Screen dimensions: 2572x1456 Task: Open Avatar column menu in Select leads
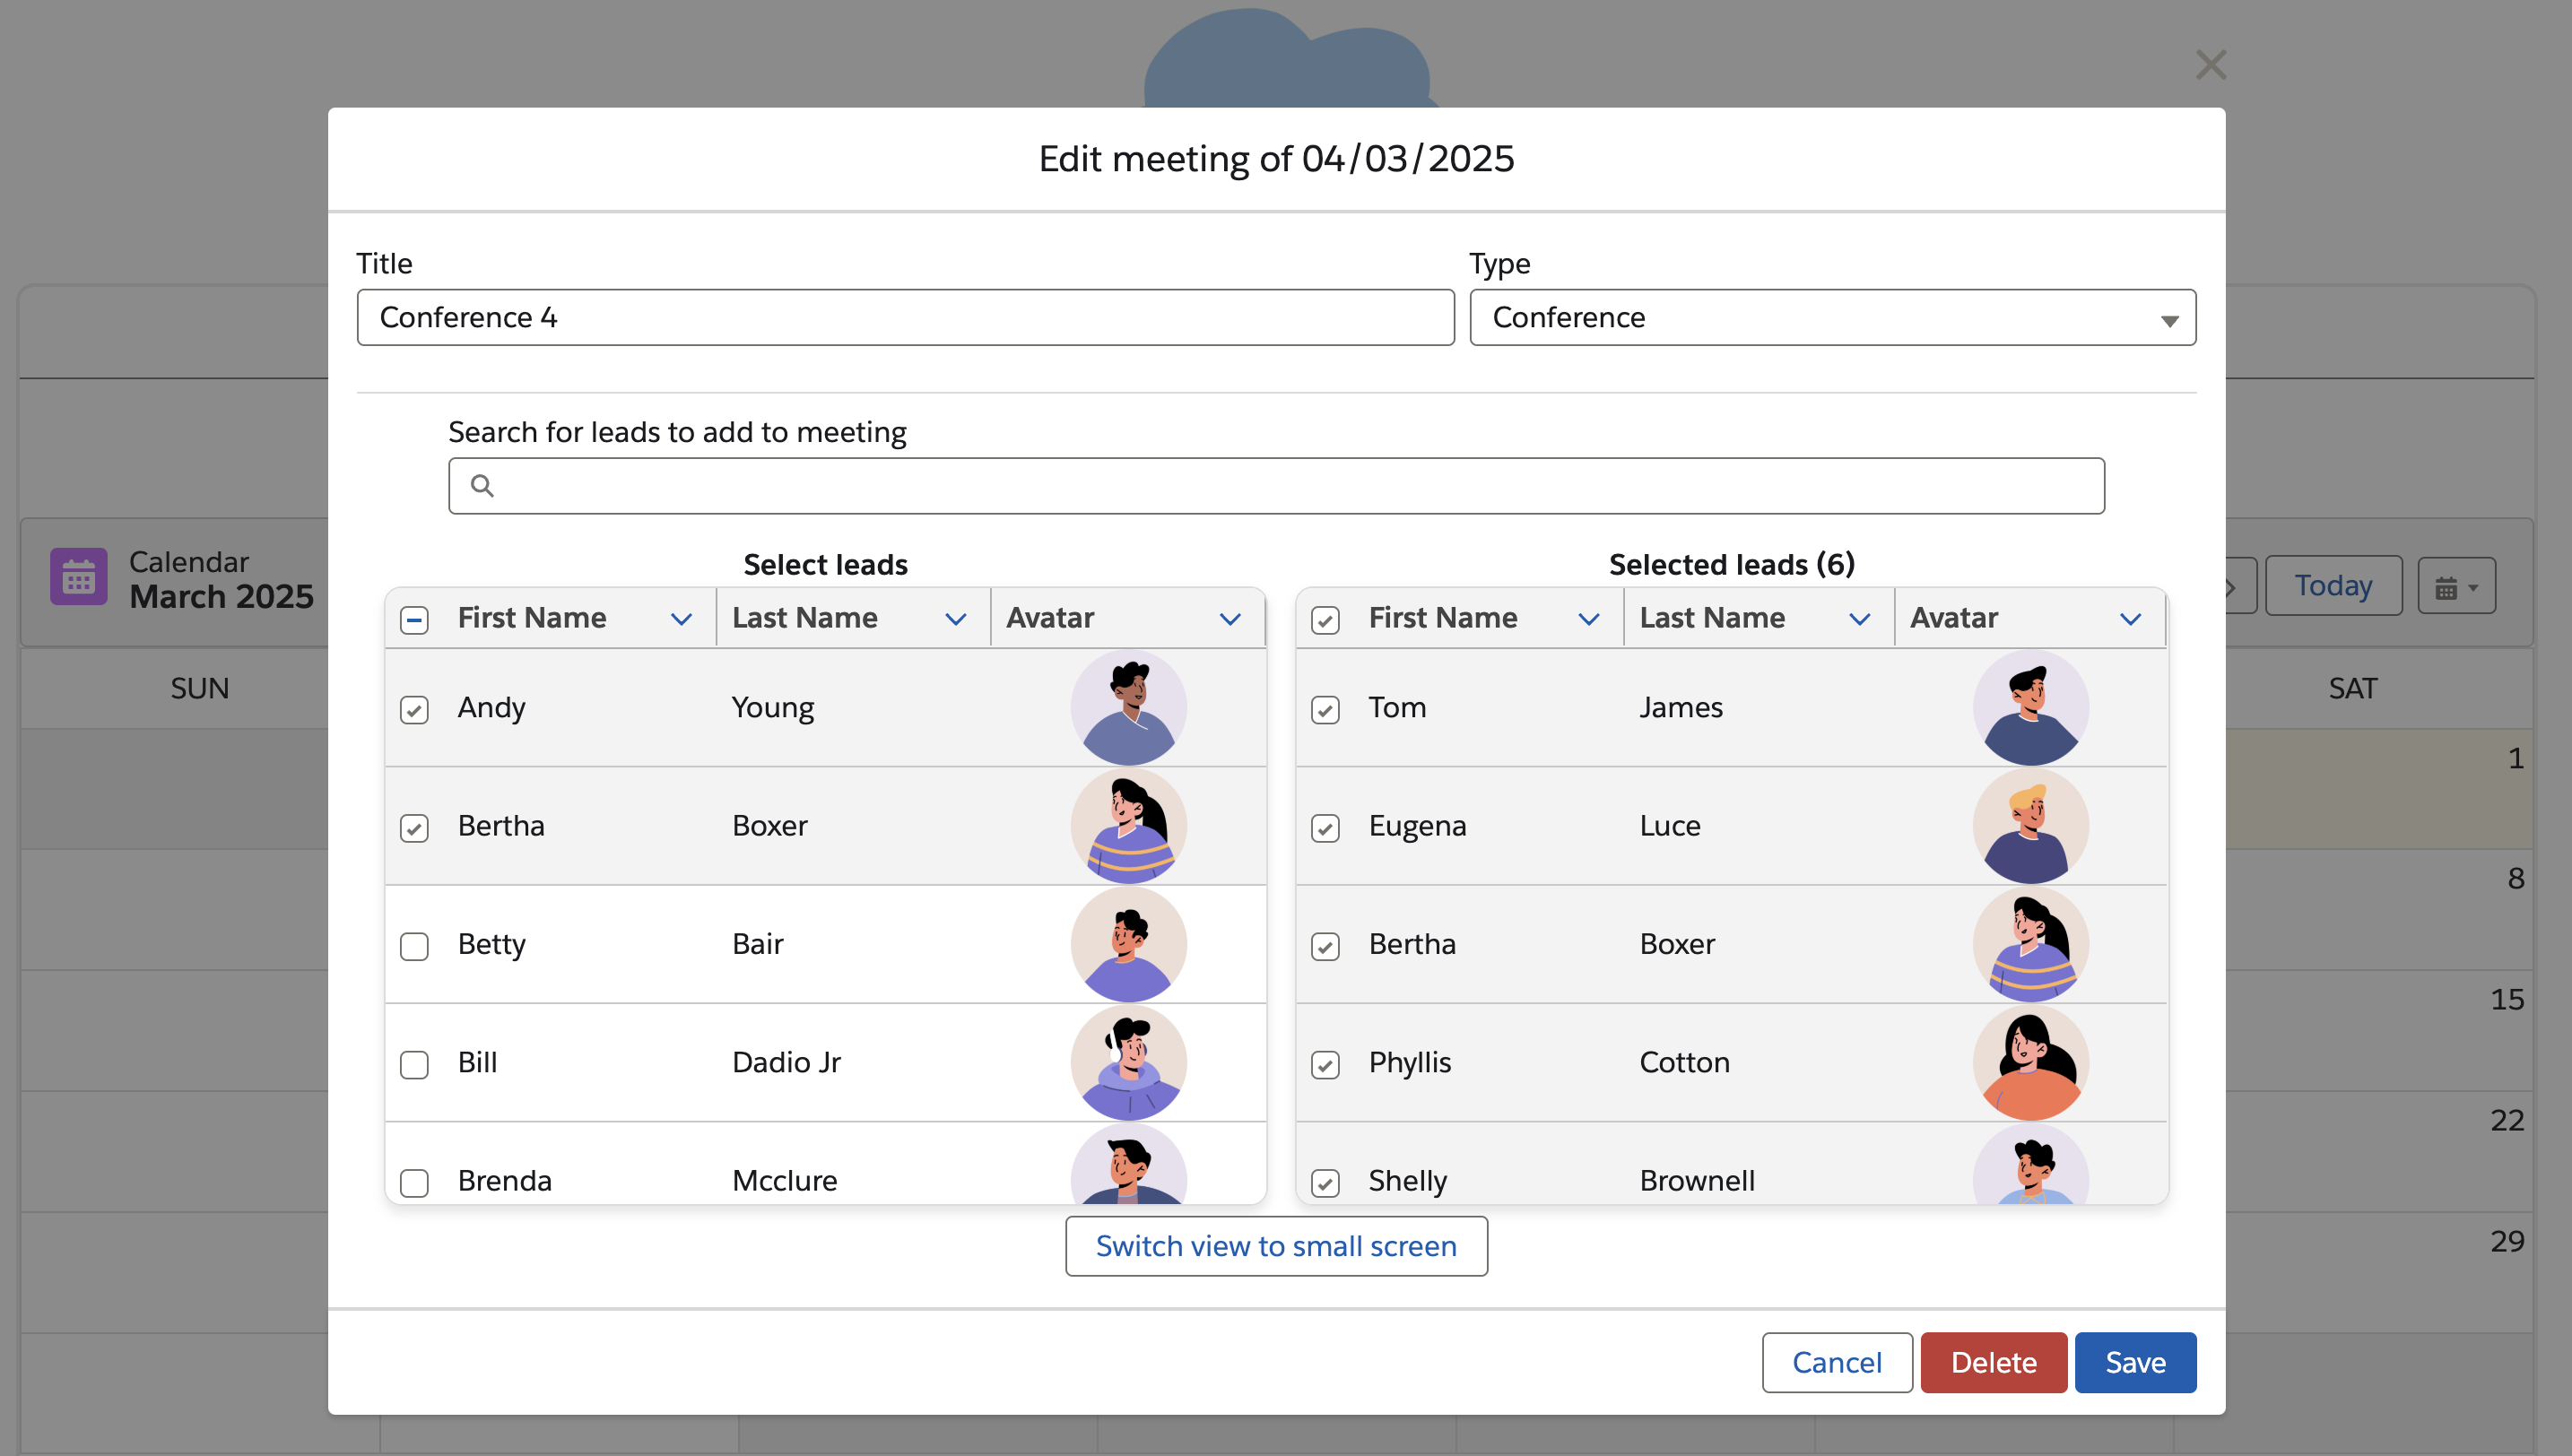tap(1230, 619)
